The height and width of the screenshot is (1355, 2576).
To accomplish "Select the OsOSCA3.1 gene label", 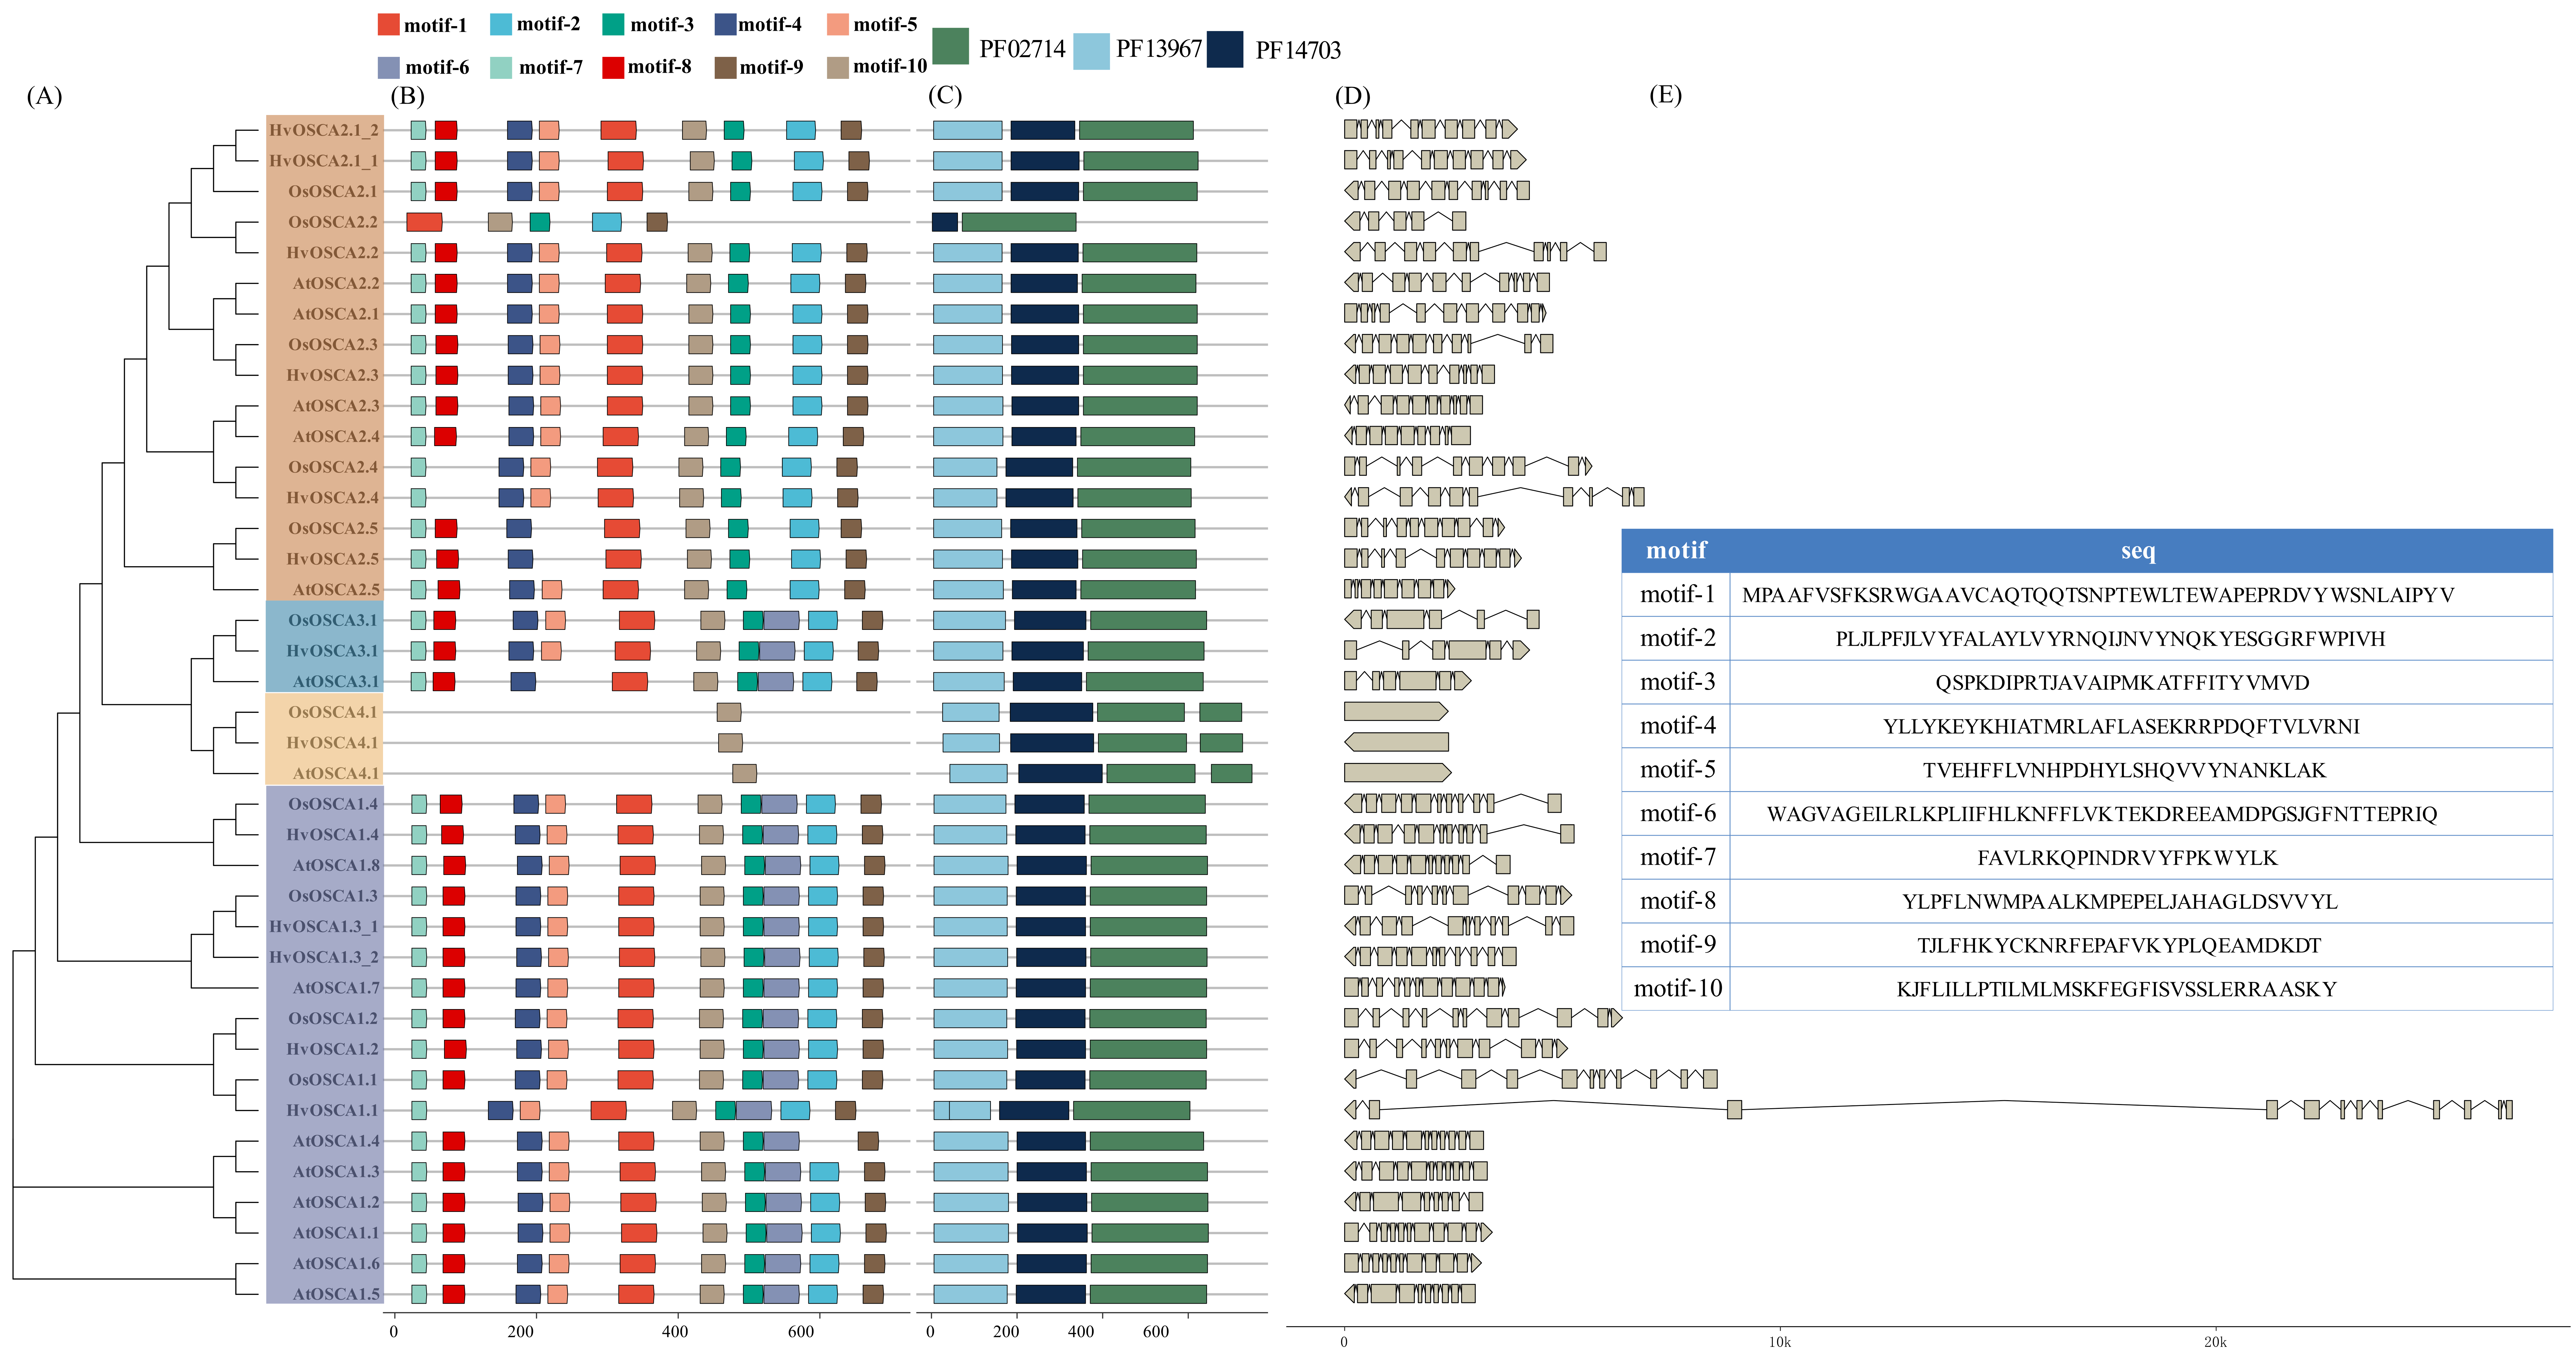I will click(x=333, y=620).
